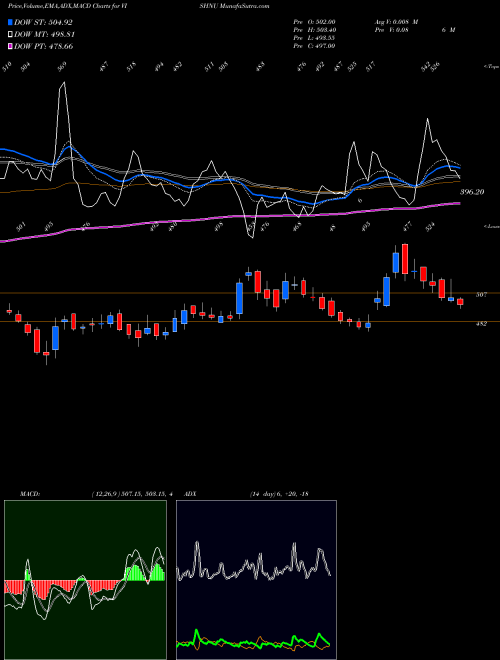Click the blue DOW ST legend swatch

(10, 22)
